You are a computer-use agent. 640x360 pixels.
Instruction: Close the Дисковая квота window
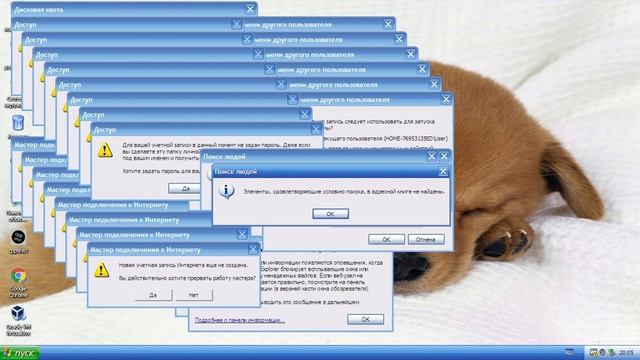251,9
